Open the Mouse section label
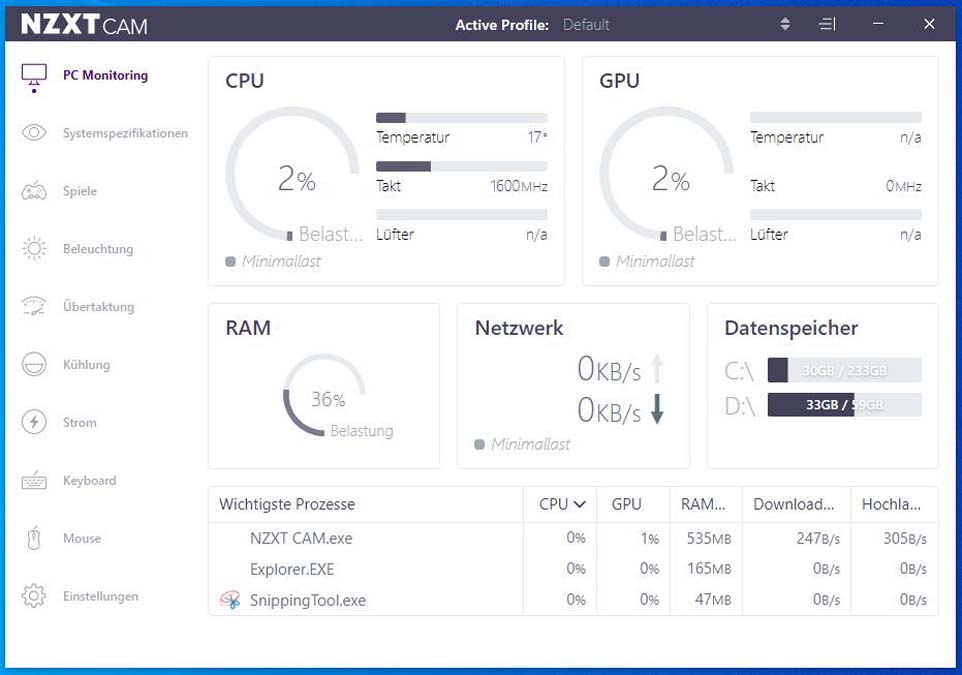Image resolution: width=962 pixels, height=675 pixels. coord(82,538)
